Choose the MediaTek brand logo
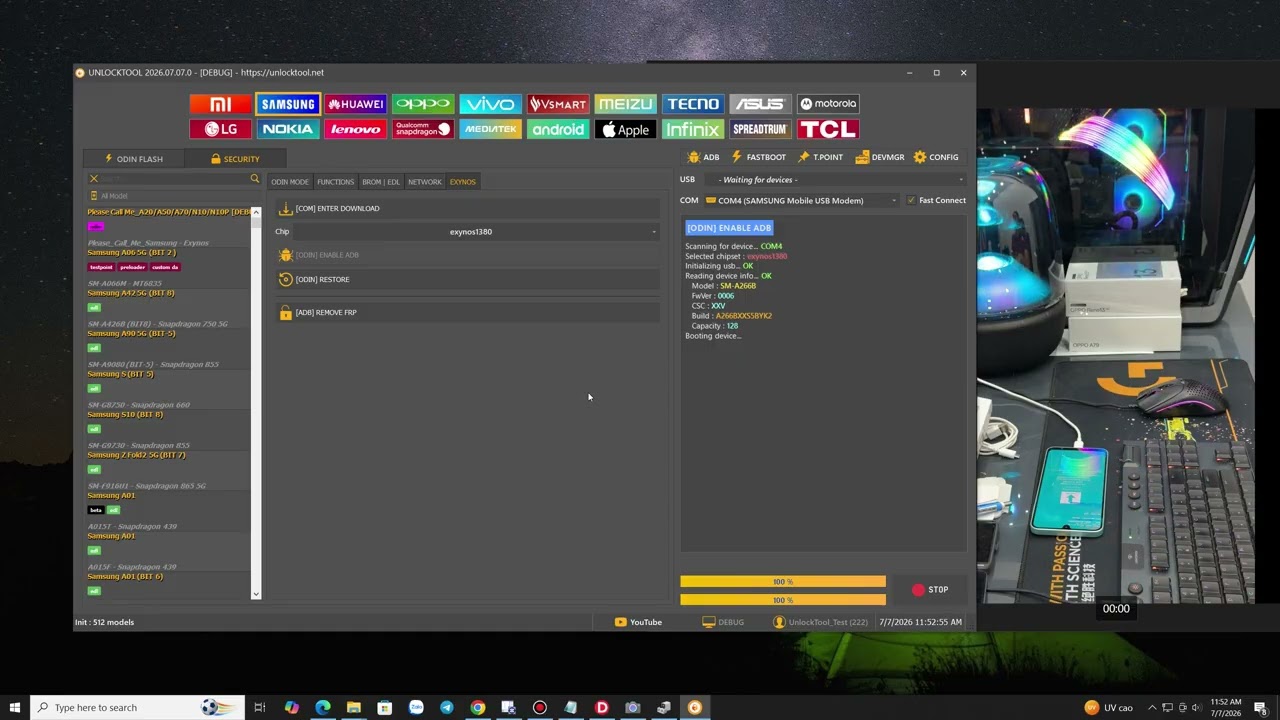 490,129
